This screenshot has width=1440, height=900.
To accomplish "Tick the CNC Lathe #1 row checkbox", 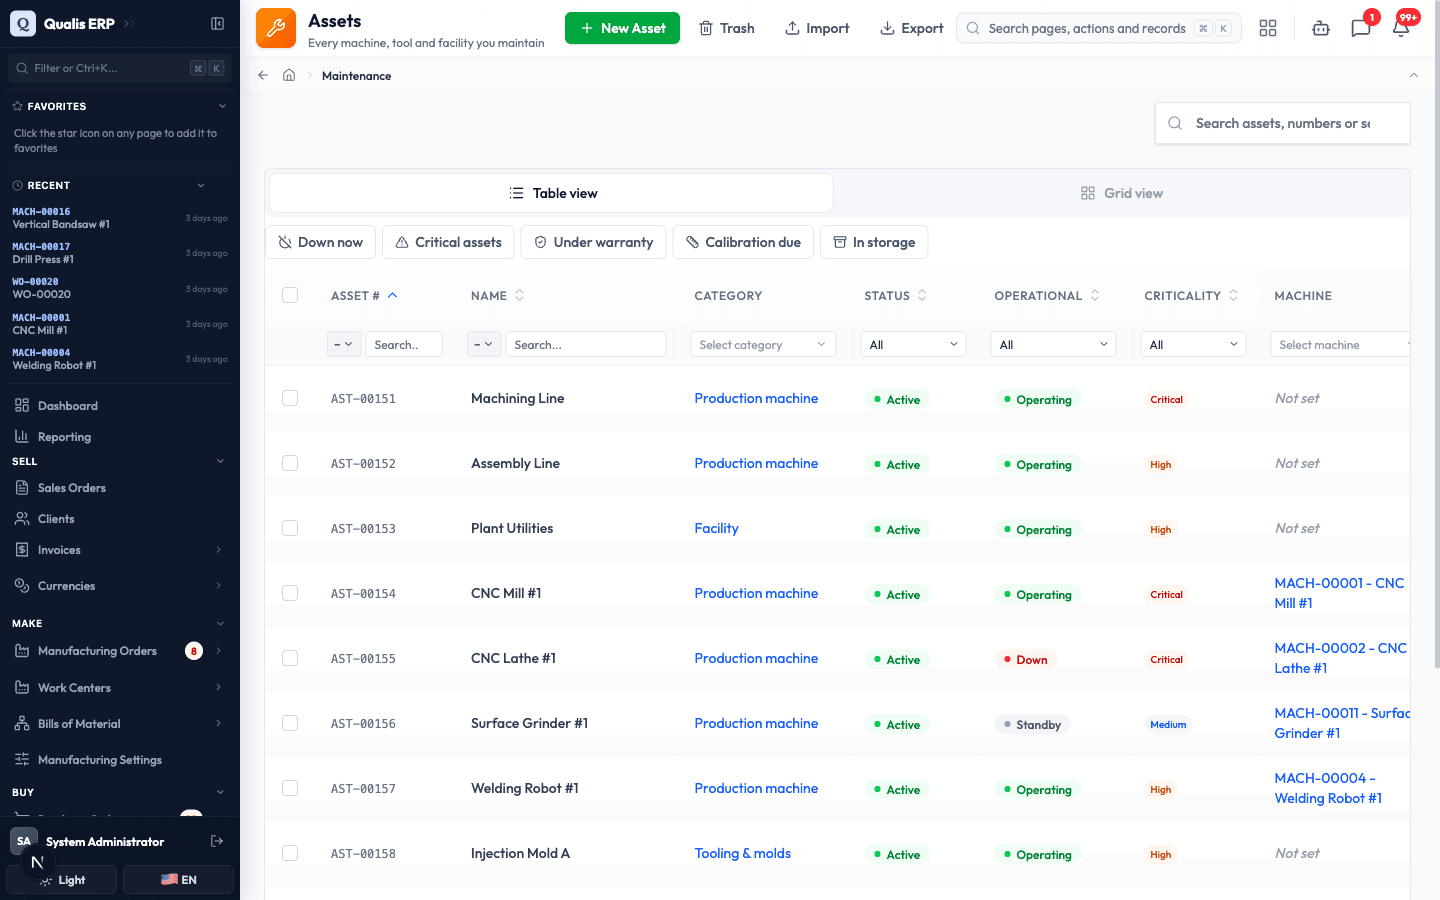I will 290,658.
